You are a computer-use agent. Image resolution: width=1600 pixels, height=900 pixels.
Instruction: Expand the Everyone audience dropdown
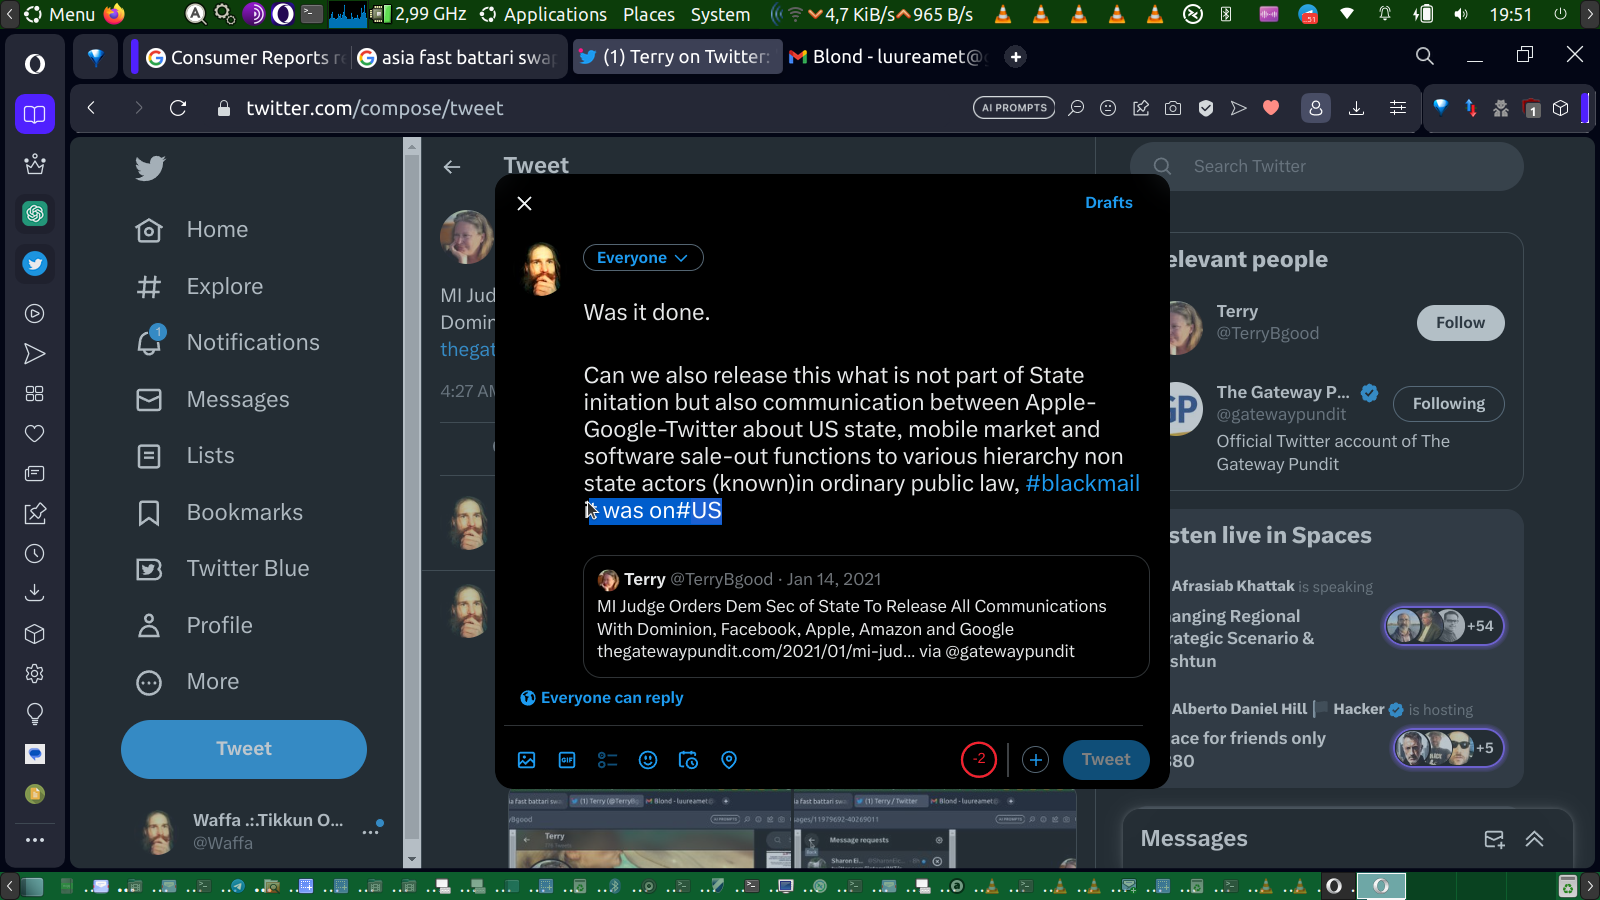(643, 258)
